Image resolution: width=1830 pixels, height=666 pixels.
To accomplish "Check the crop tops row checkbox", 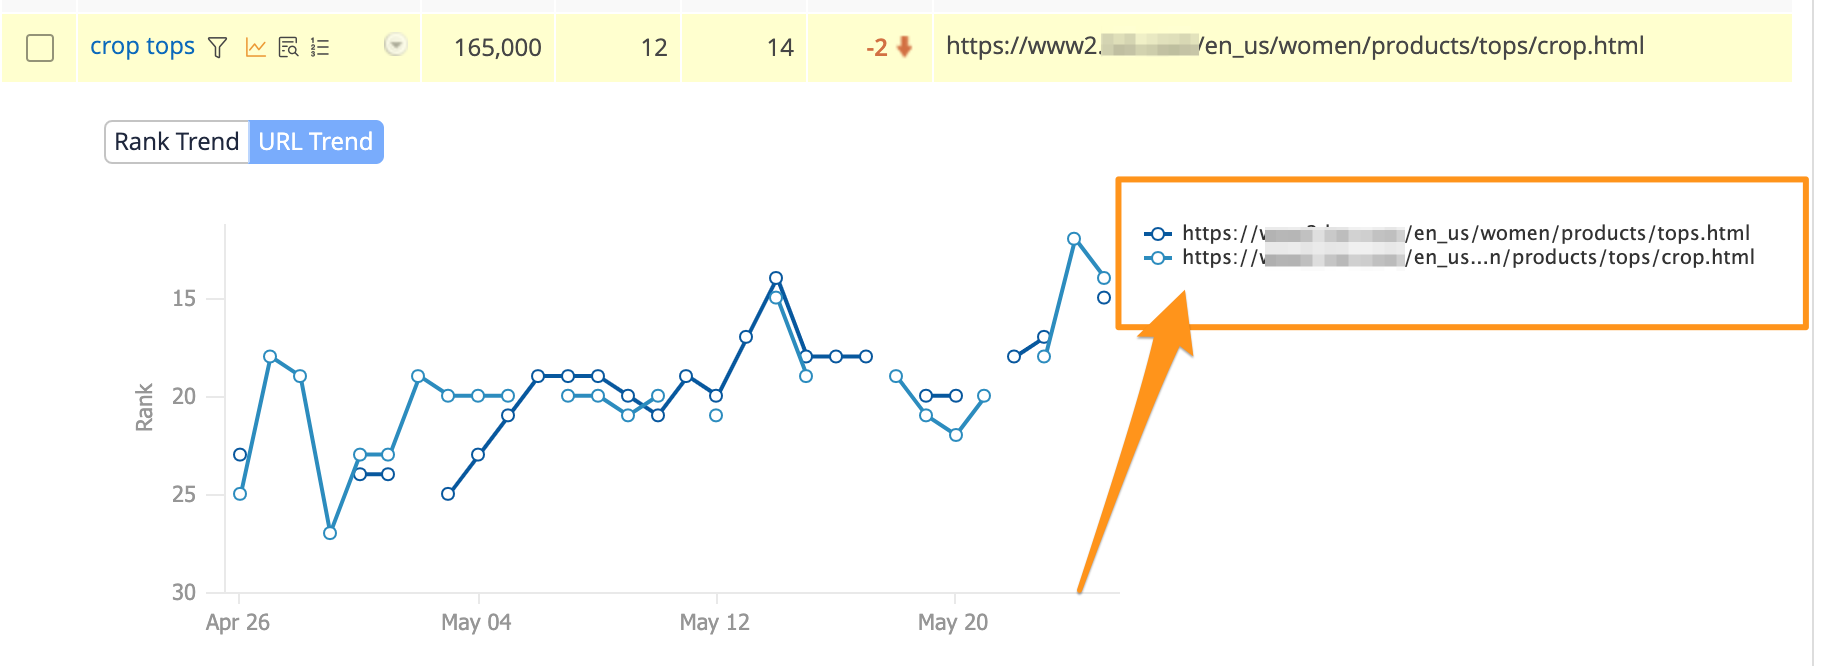I will coord(40,47).
